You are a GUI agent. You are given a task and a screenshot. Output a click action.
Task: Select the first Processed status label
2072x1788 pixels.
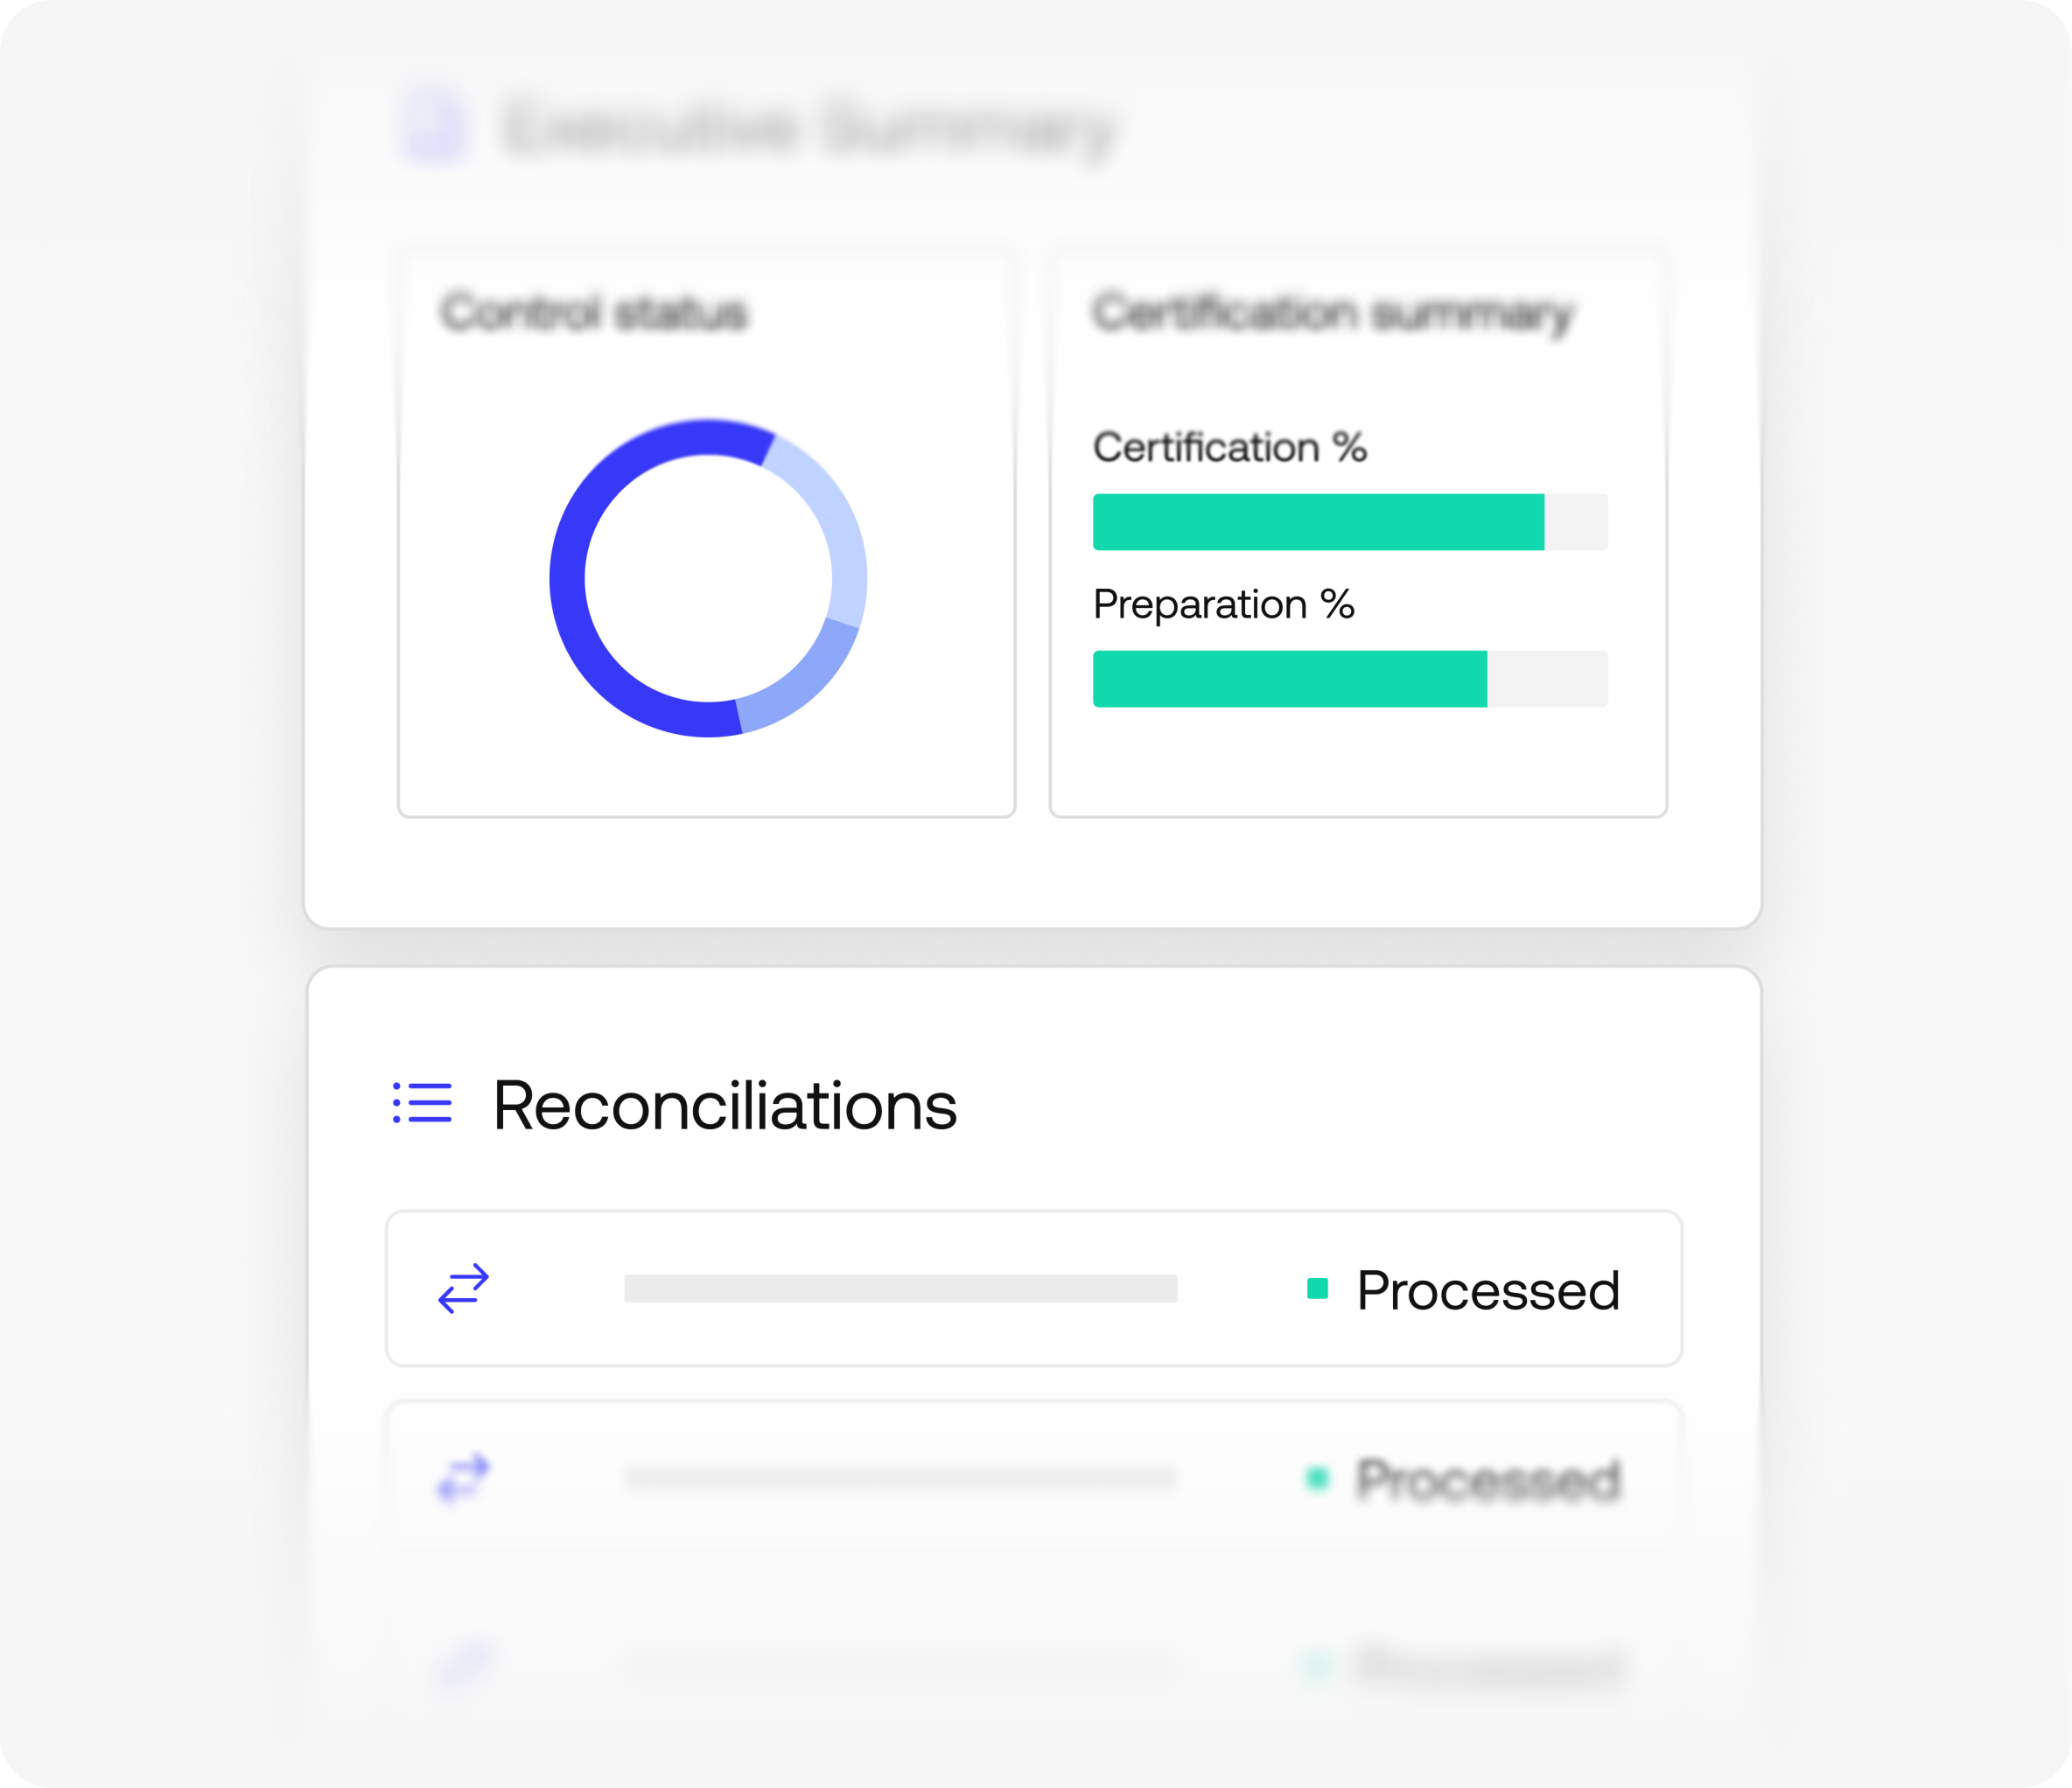[1488, 1289]
